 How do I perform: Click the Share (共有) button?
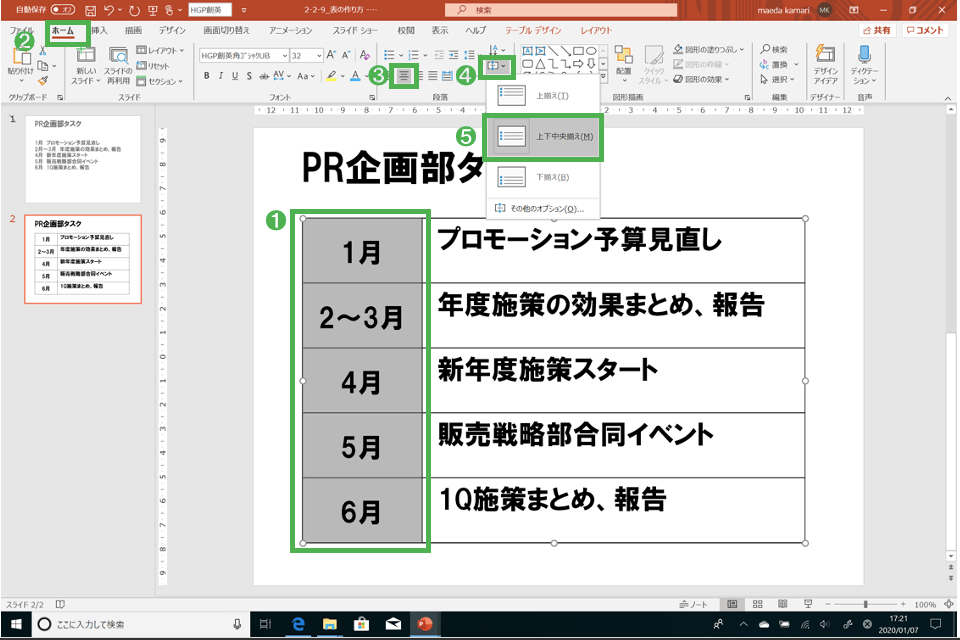(877, 30)
